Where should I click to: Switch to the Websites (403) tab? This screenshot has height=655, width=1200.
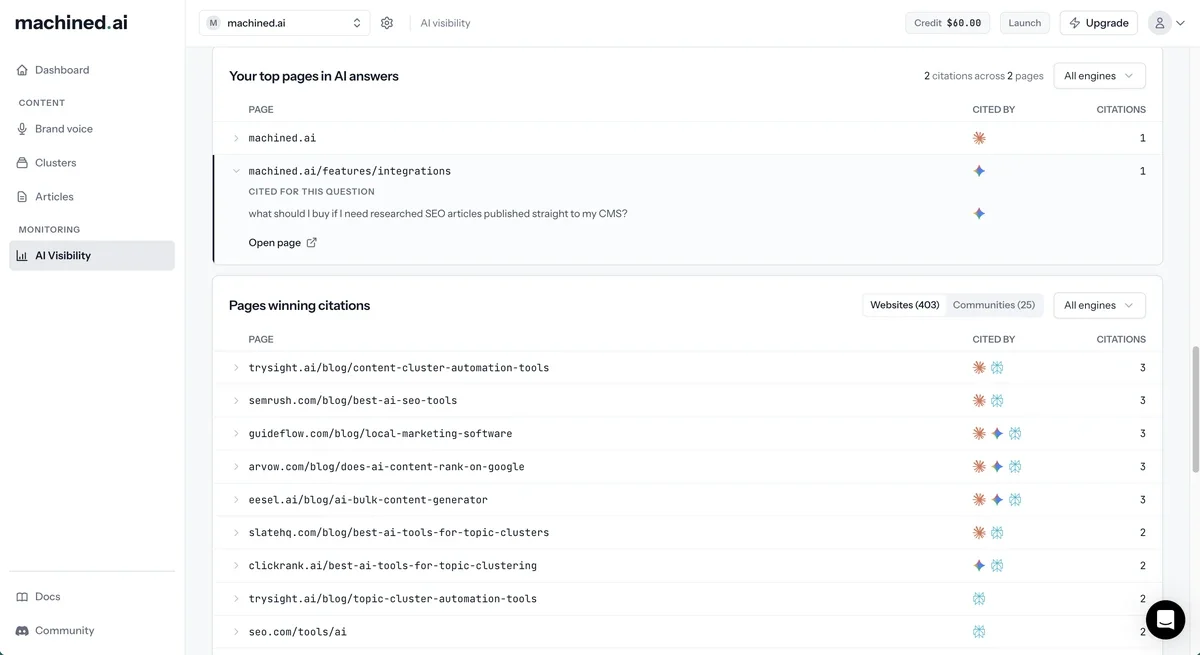905,305
